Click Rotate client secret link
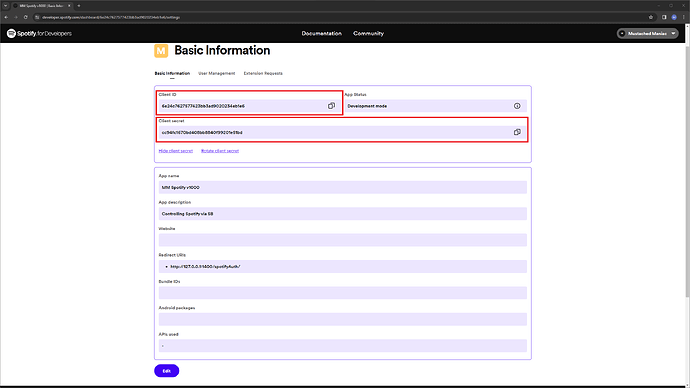The image size is (690, 388). pyautogui.click(x=220, y=151)
